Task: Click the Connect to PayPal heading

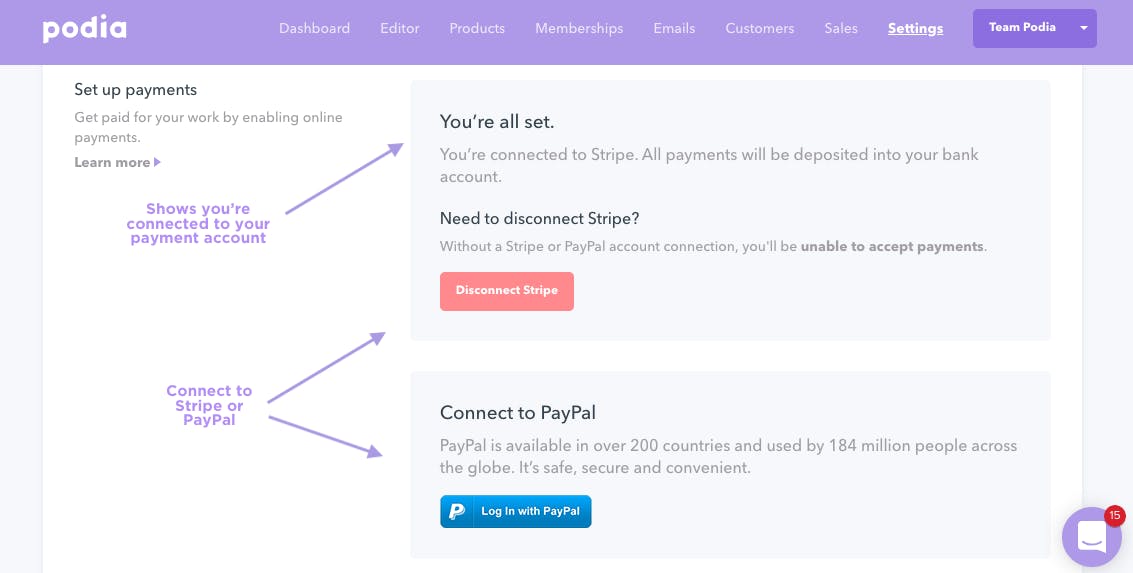Action: [x=517, y=413]
